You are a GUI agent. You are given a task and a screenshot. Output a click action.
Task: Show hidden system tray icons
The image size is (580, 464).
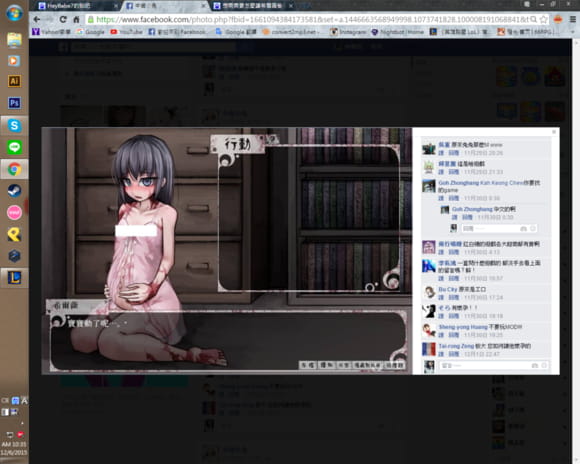point(22,423)
